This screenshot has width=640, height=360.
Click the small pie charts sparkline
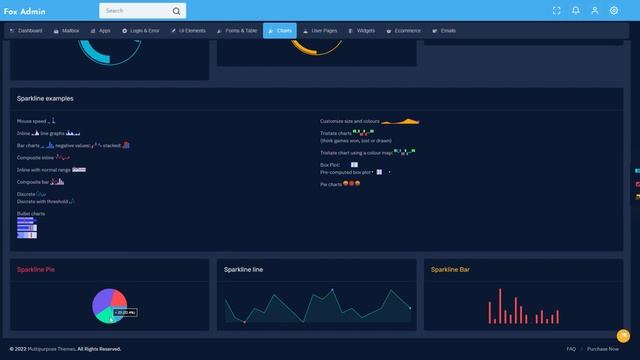351,183
